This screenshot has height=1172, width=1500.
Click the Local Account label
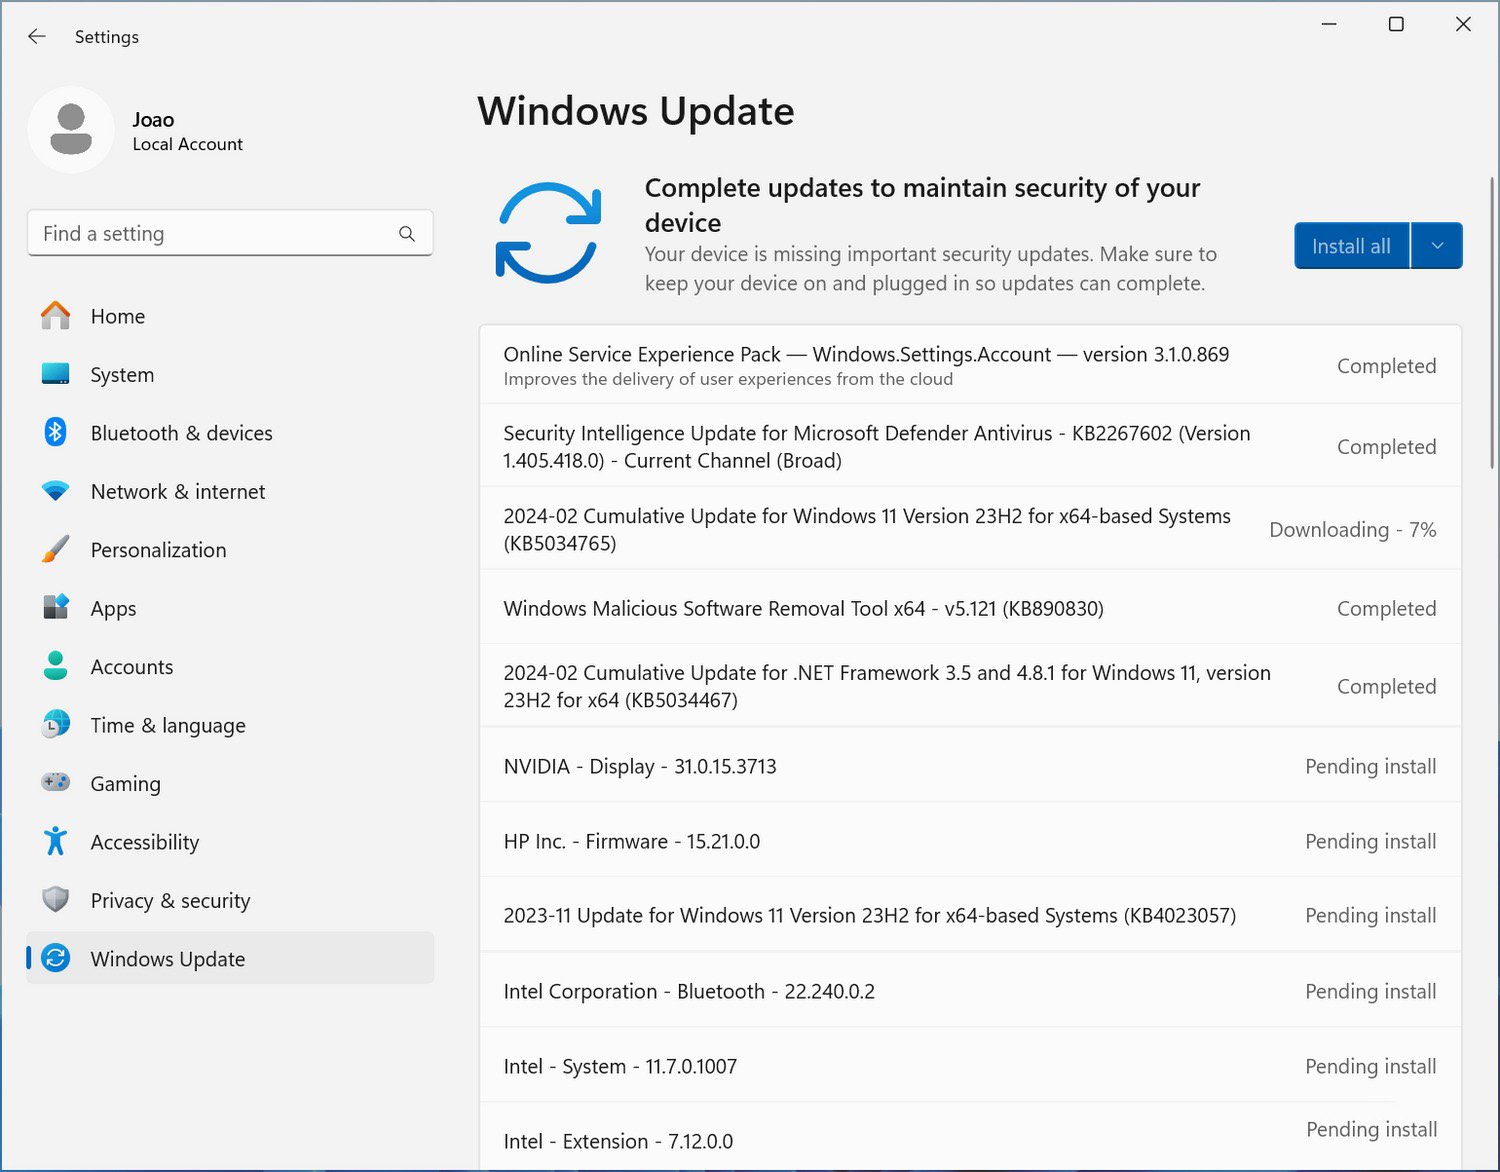coord(187,144)
